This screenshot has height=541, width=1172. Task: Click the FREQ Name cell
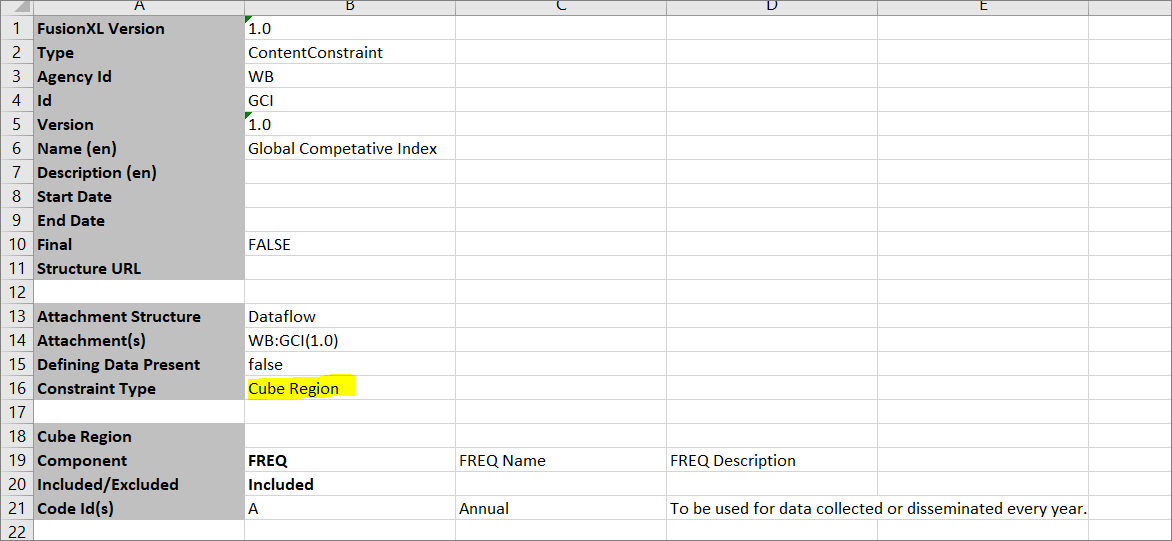502,461
